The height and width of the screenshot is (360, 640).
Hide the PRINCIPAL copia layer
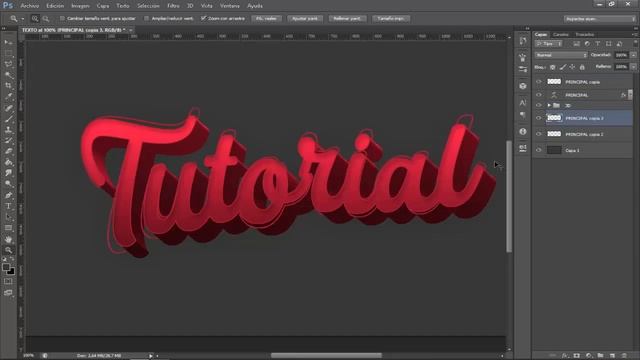(539, 82)
